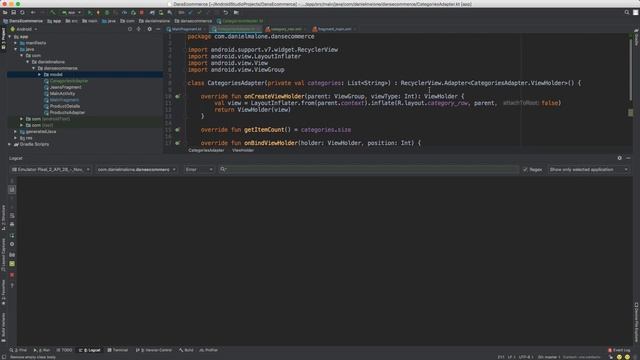Screen dimensions: 640x360
Task: Collapse the app module node
Action: pos(9,37)
